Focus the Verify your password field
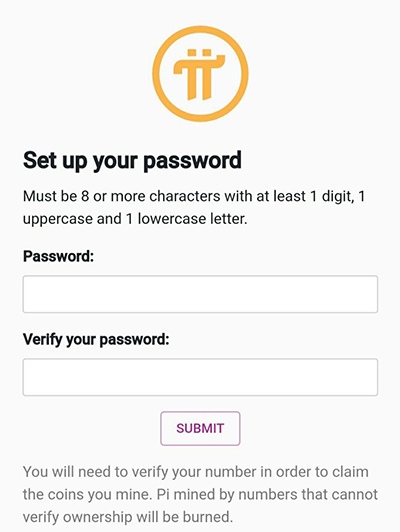Screen dimensions: 400x532 (200, 377)
